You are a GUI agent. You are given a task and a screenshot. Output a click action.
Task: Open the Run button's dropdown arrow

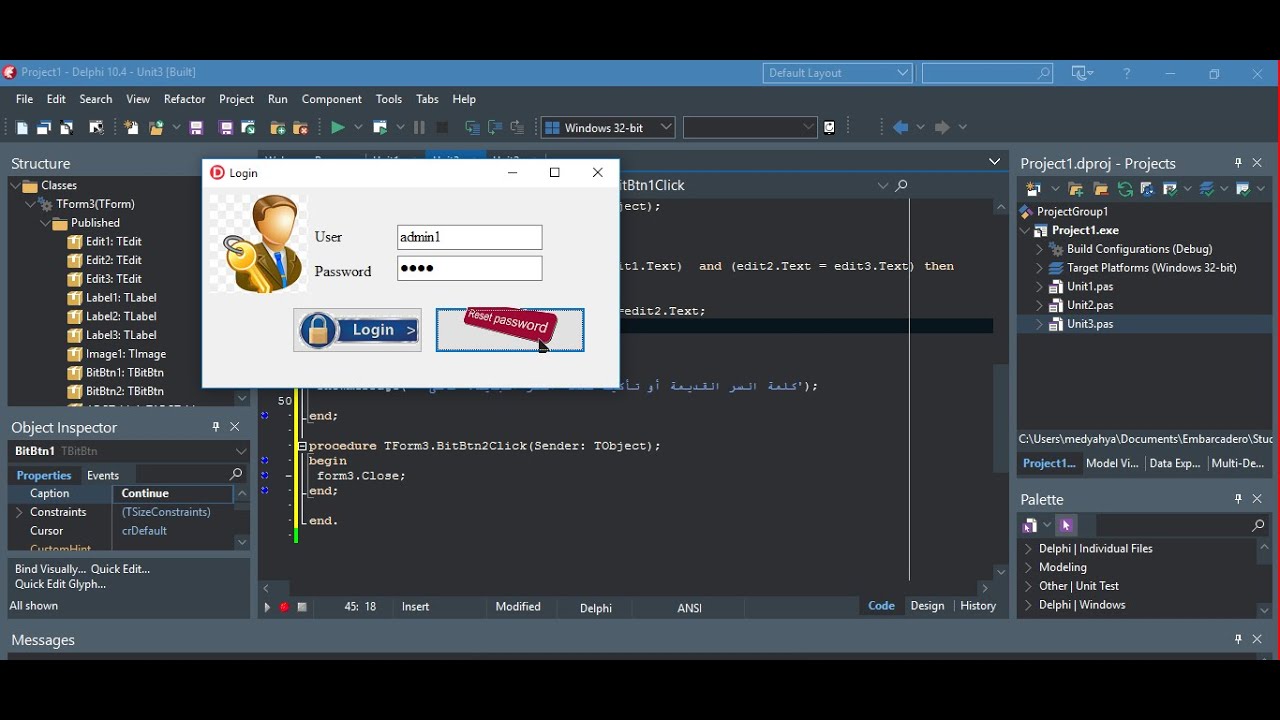tap(359, 128)
